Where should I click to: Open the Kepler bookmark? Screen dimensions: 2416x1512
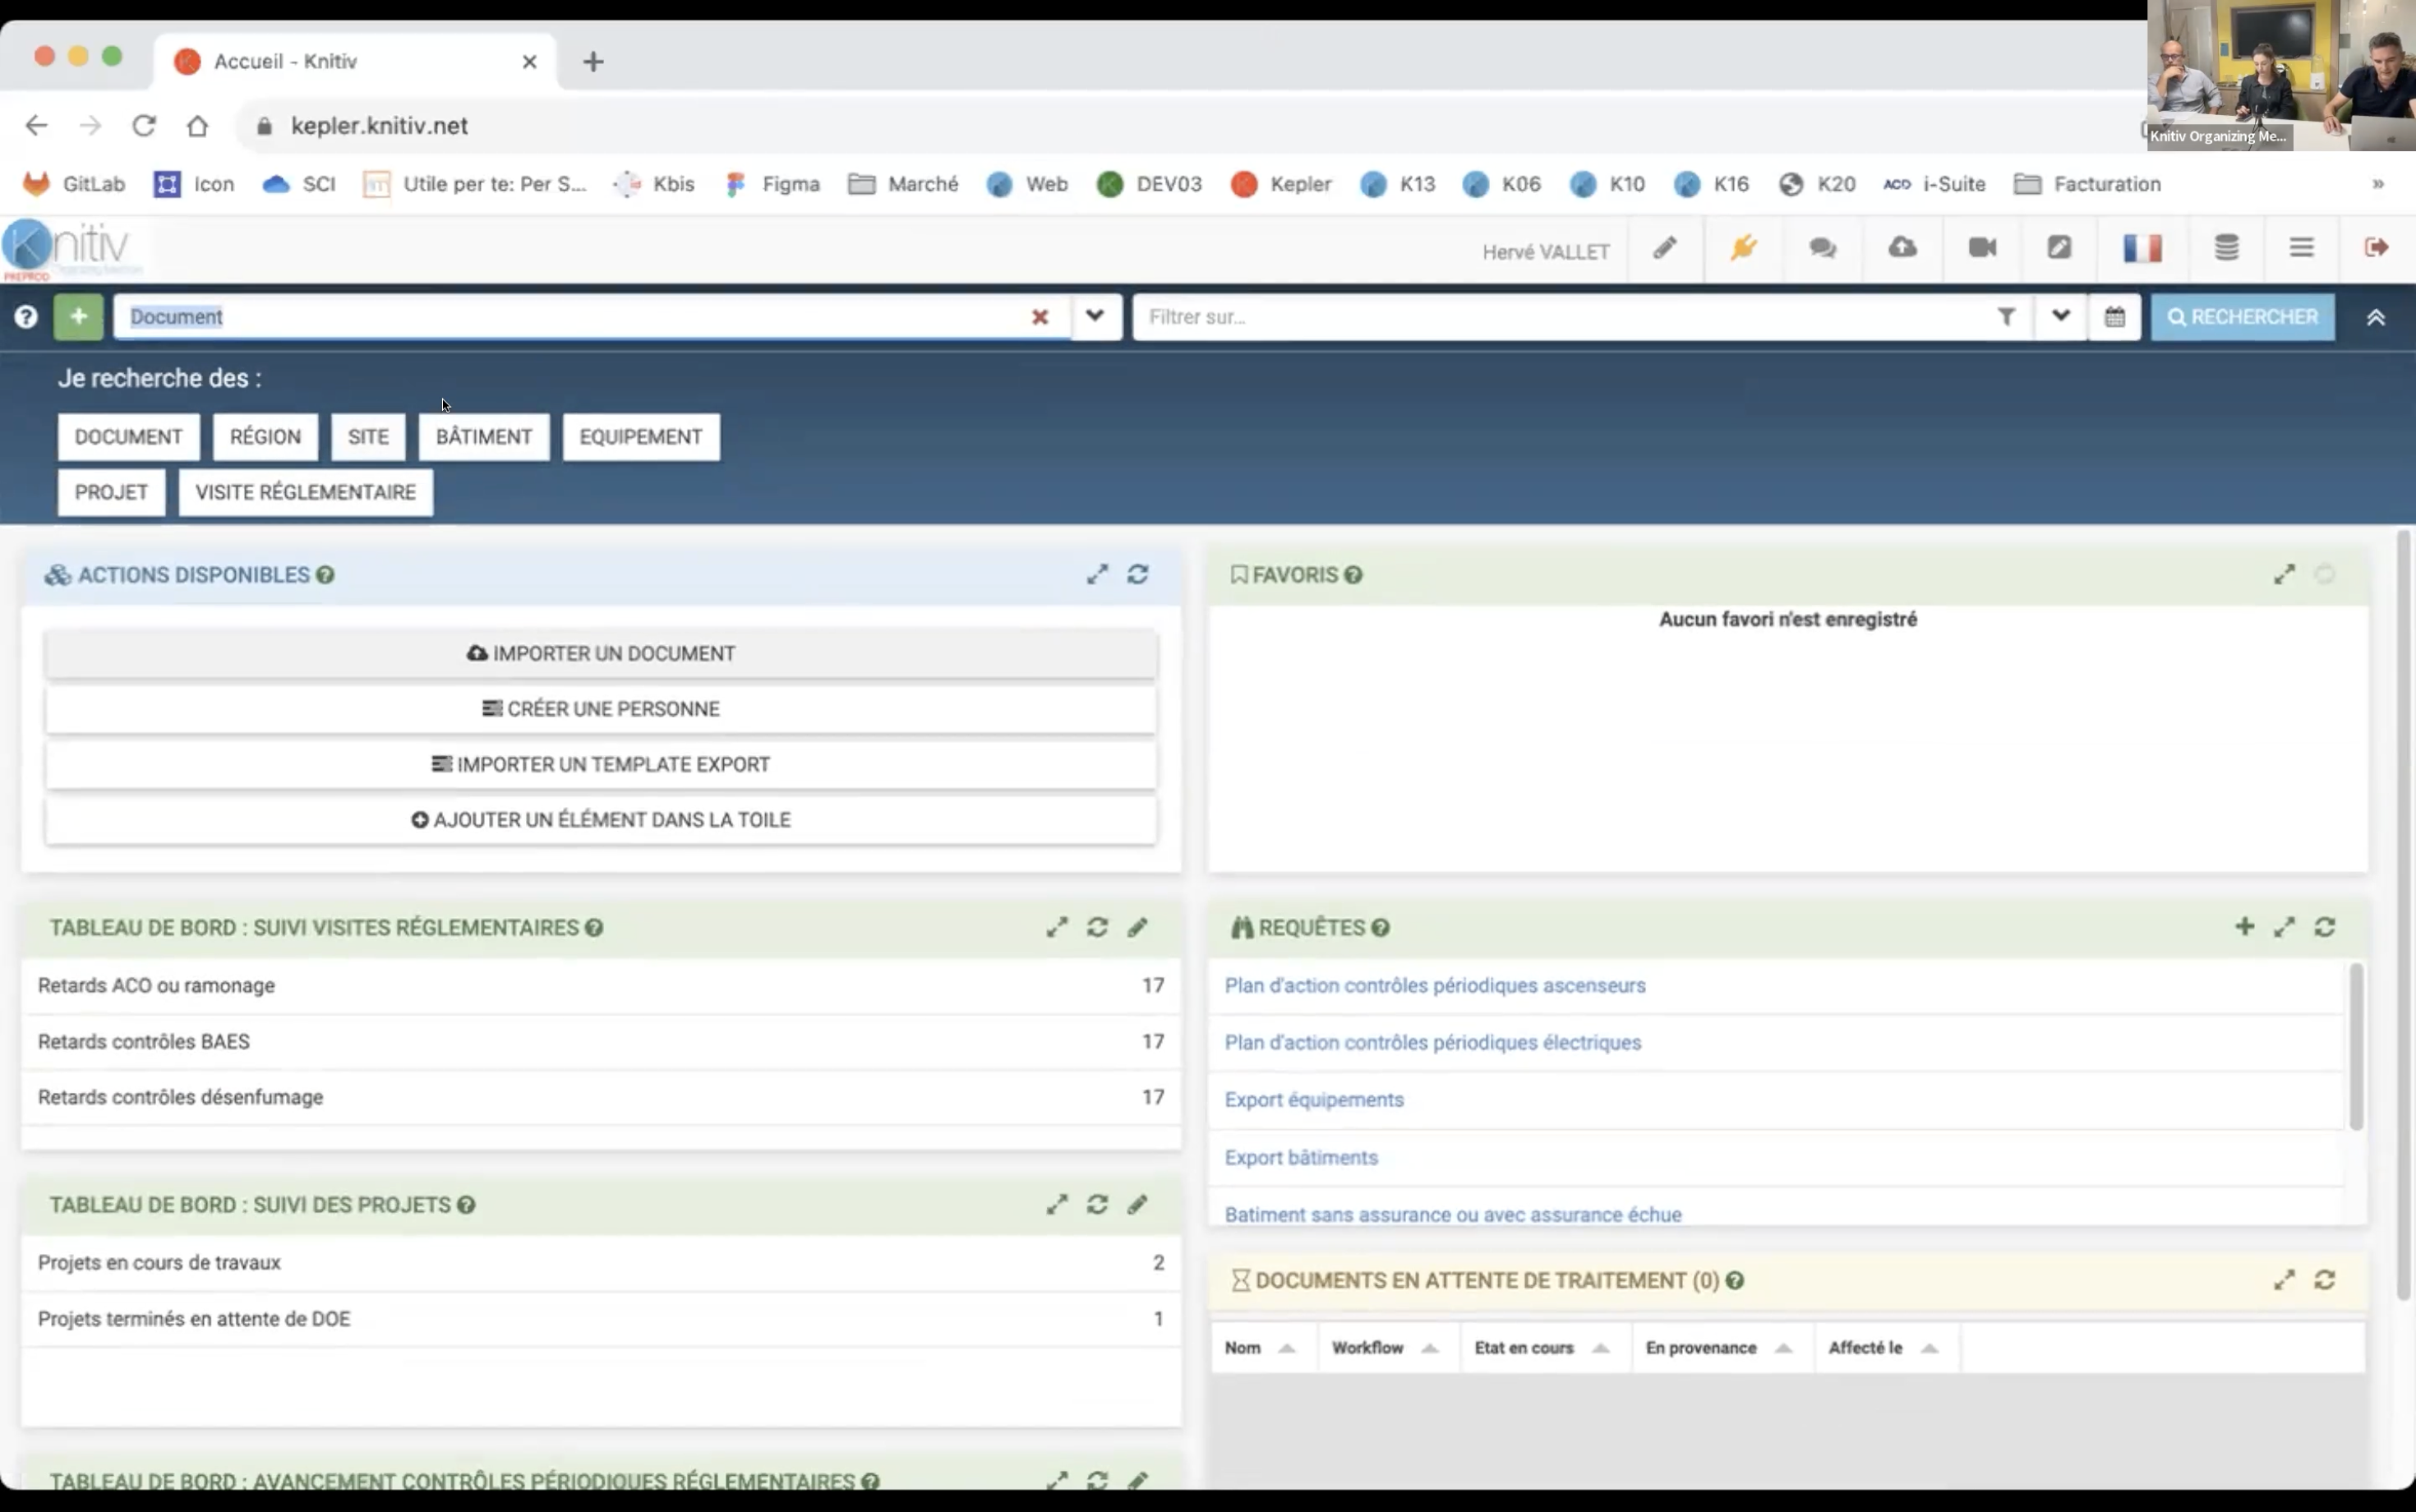1281,184
